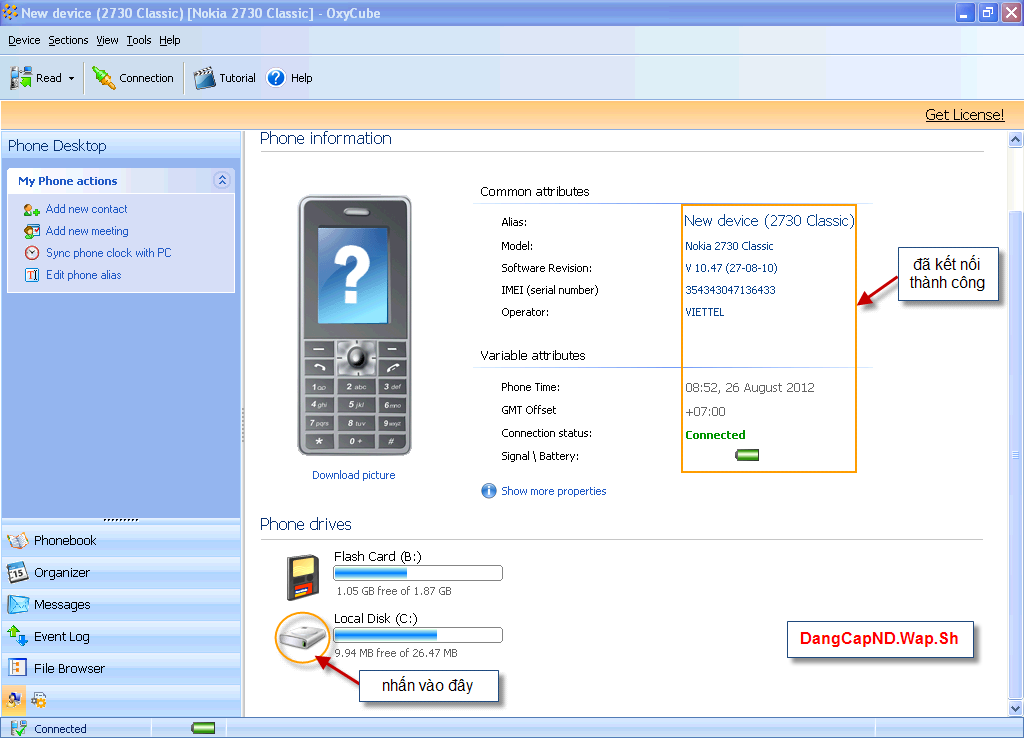This screenshot has height=738, width=1024.
Task: Click the Local Disk (C:) usage bar
Action: [418, 635]
